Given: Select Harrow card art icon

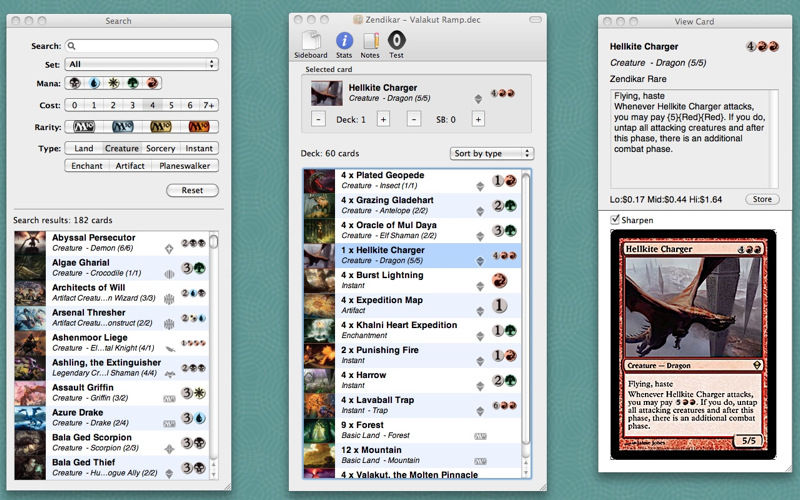Looking at the screenshot, I should [319, 381].
